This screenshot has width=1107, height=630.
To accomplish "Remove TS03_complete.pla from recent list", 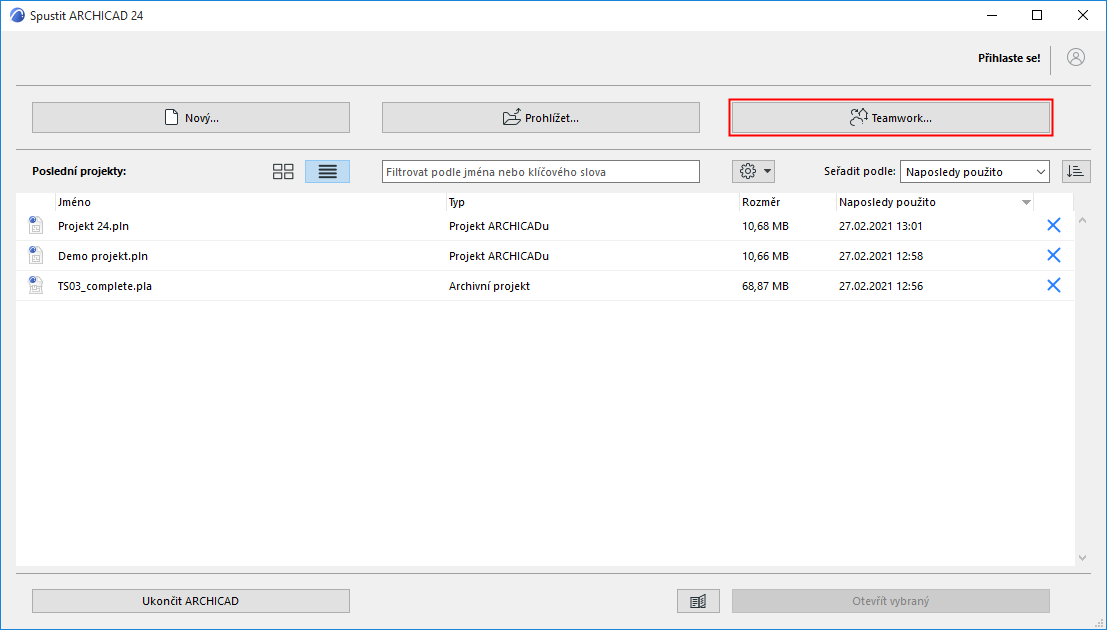I will tap(1053, 285).
